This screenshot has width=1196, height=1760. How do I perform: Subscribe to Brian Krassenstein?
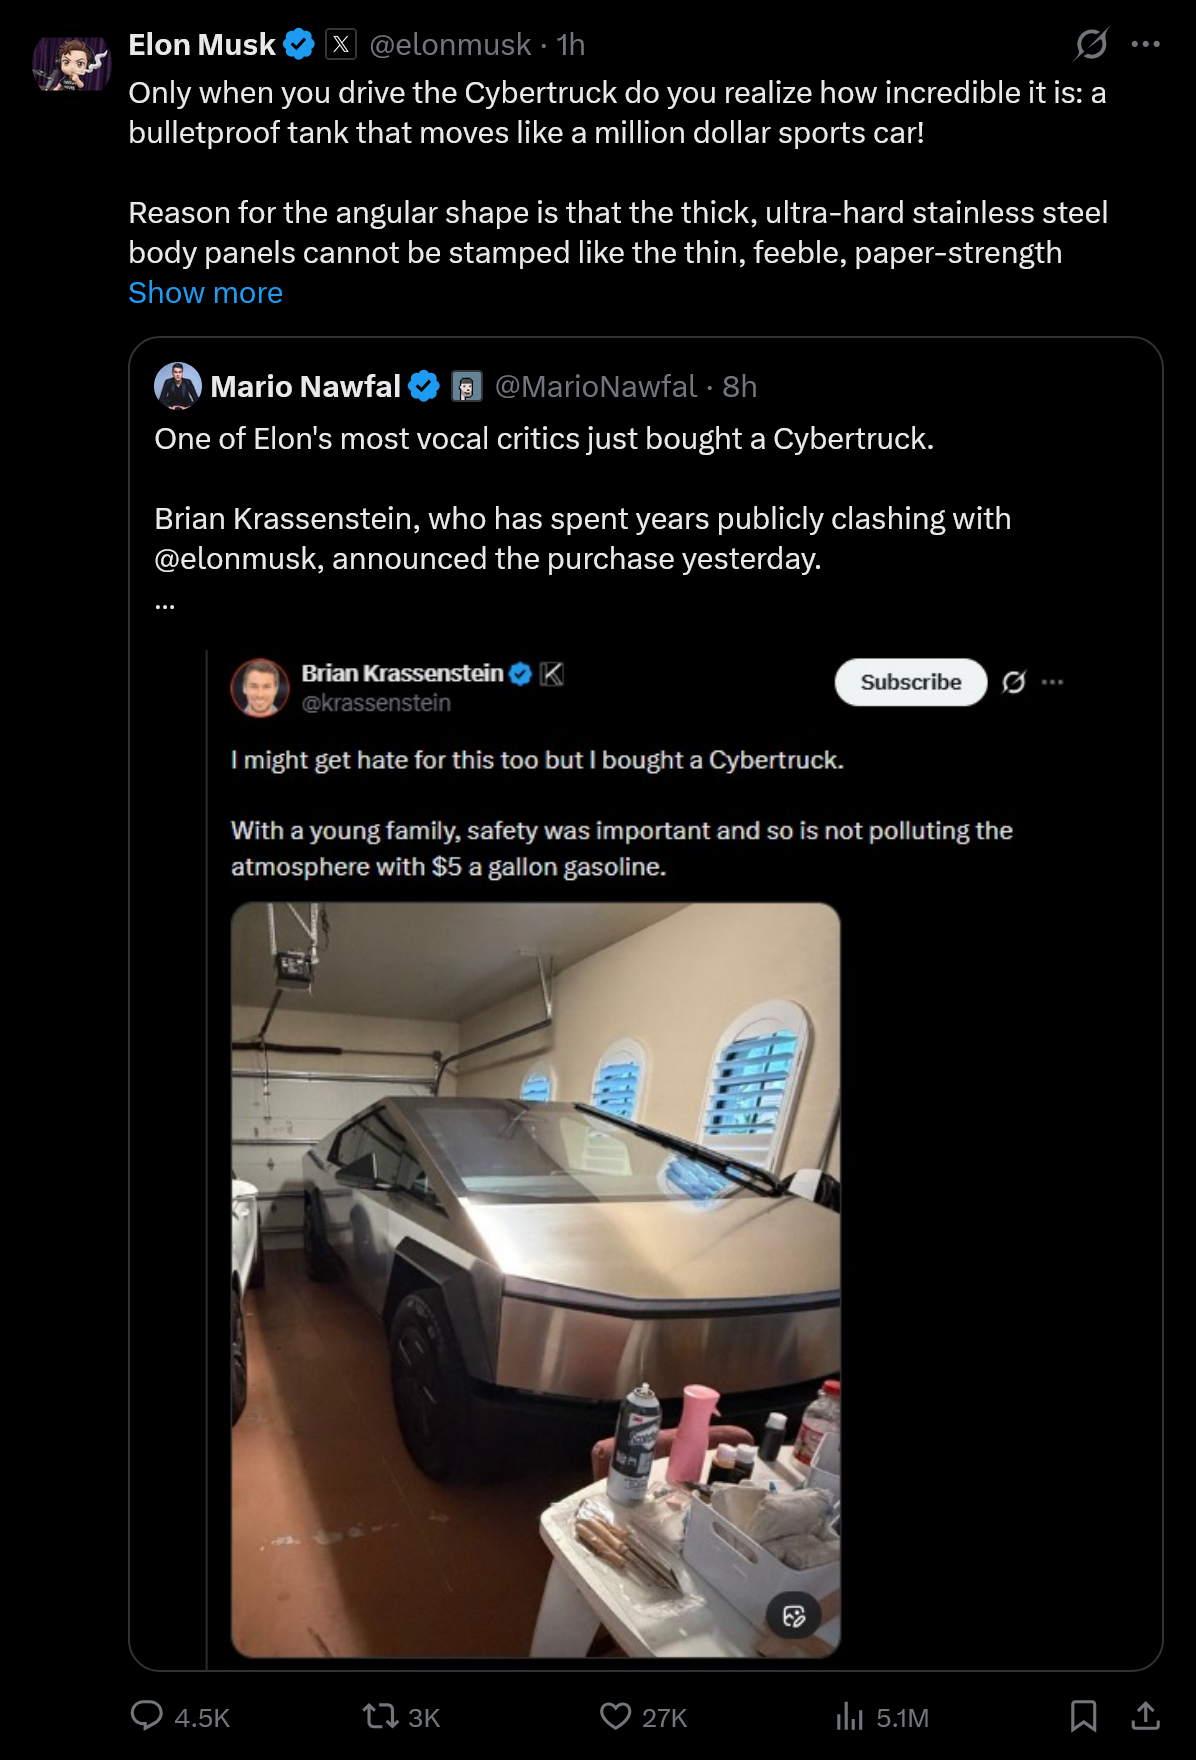coord(910,682)
